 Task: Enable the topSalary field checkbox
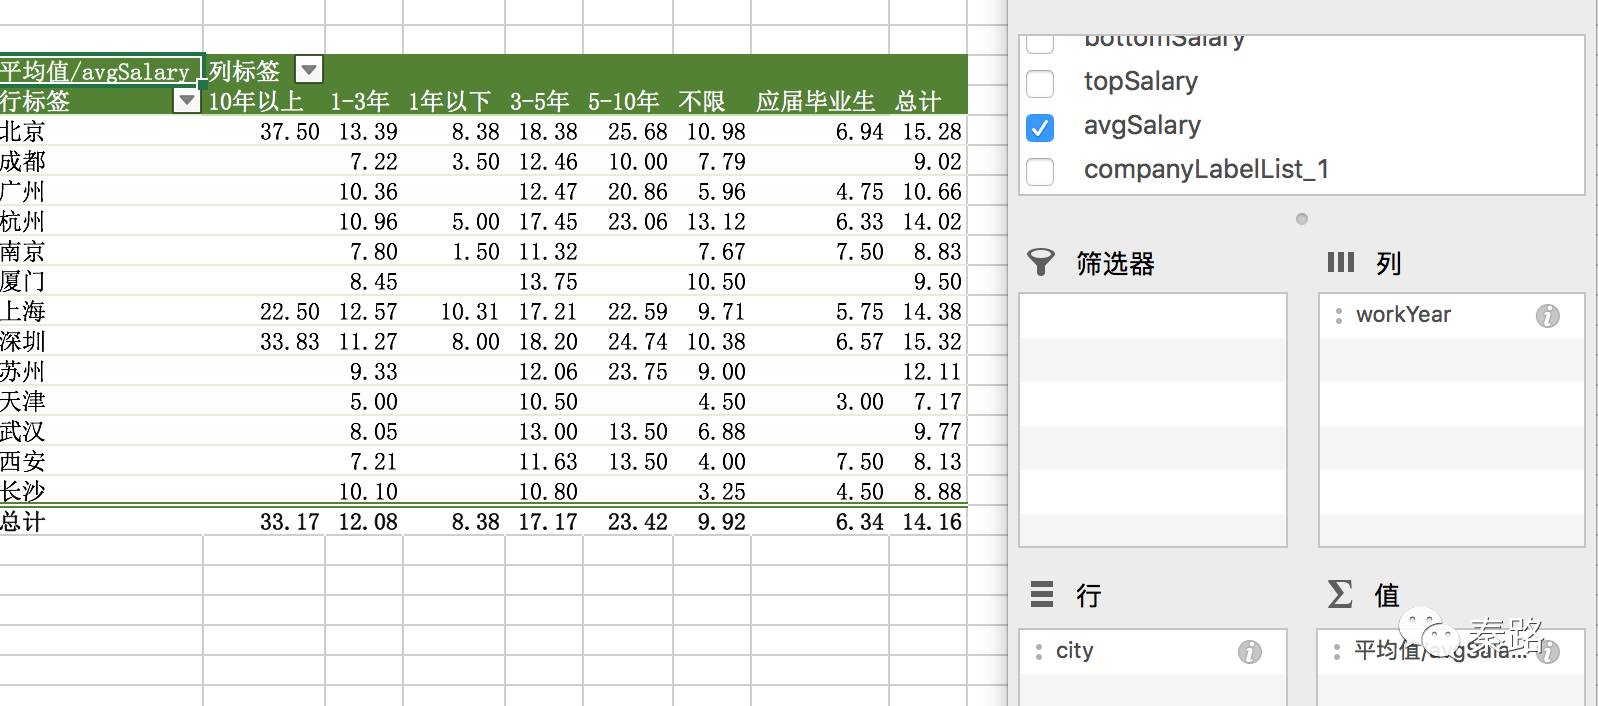1040,83
